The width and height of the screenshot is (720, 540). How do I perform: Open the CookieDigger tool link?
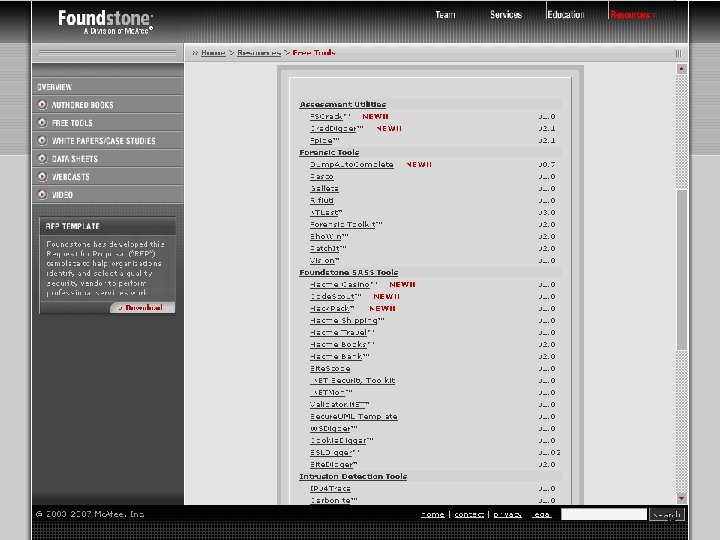[338, 440]
